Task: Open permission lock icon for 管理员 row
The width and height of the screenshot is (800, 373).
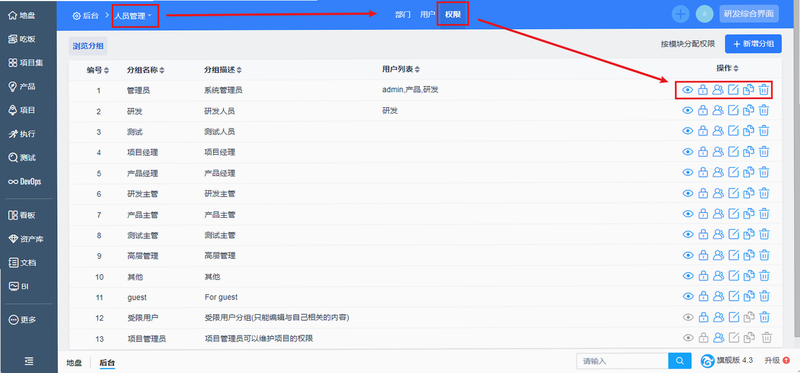Action: point(703,90)
